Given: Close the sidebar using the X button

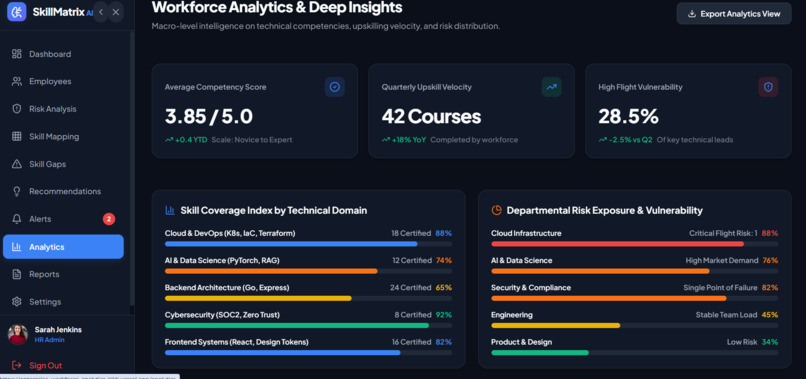Looking at the screenshot, I should [116, 12].
